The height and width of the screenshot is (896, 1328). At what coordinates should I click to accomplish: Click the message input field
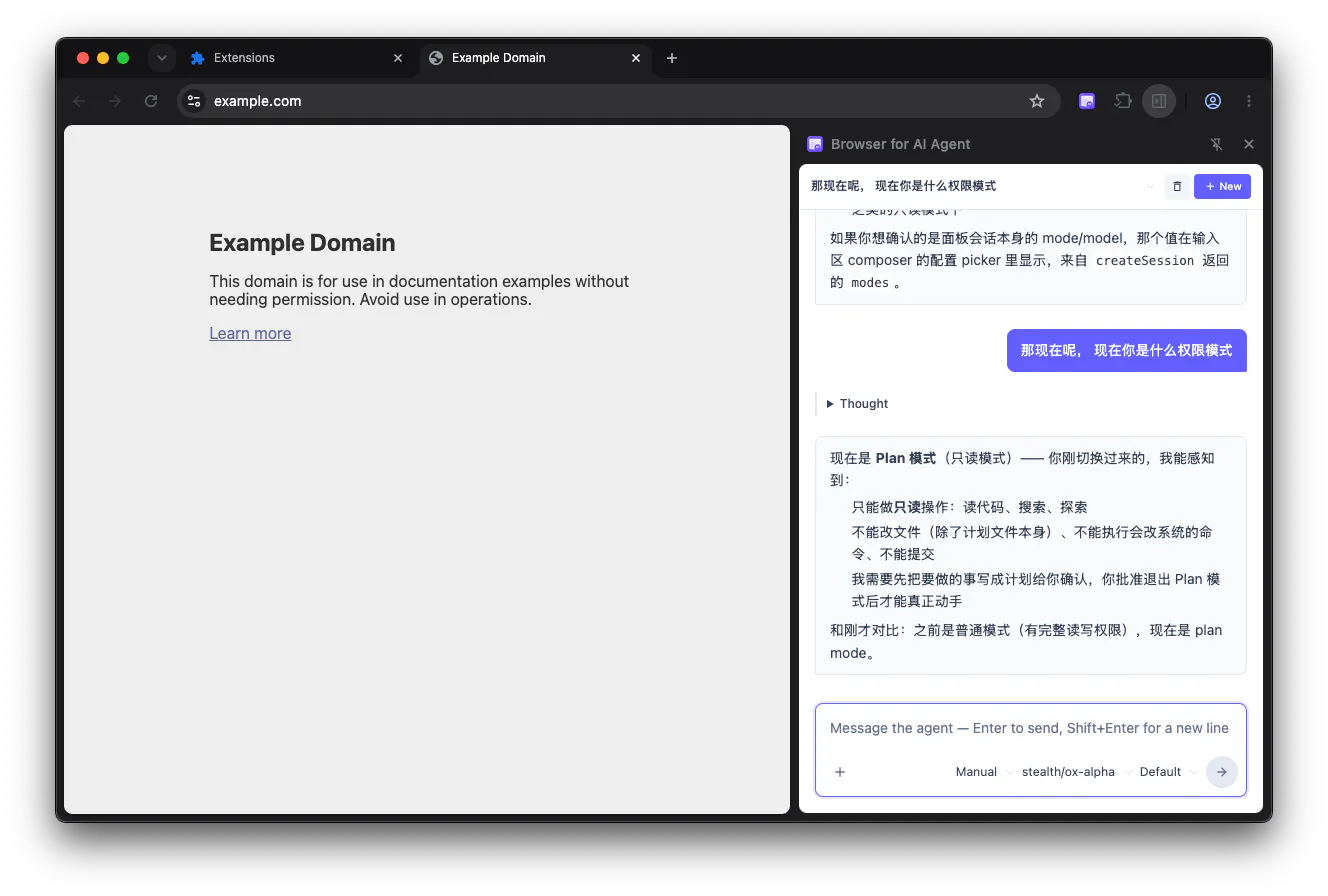(x=1030, y=728)
